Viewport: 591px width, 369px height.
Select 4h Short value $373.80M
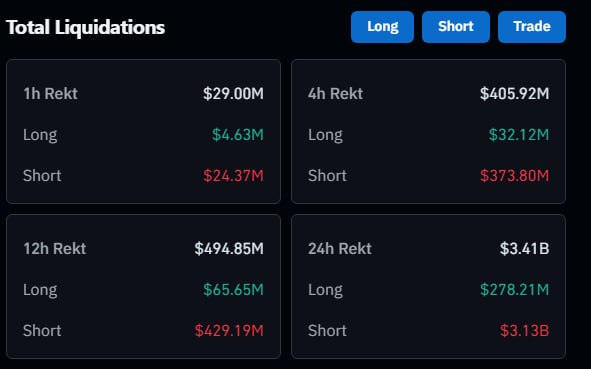pyautogui.click(x=514, y=176)
